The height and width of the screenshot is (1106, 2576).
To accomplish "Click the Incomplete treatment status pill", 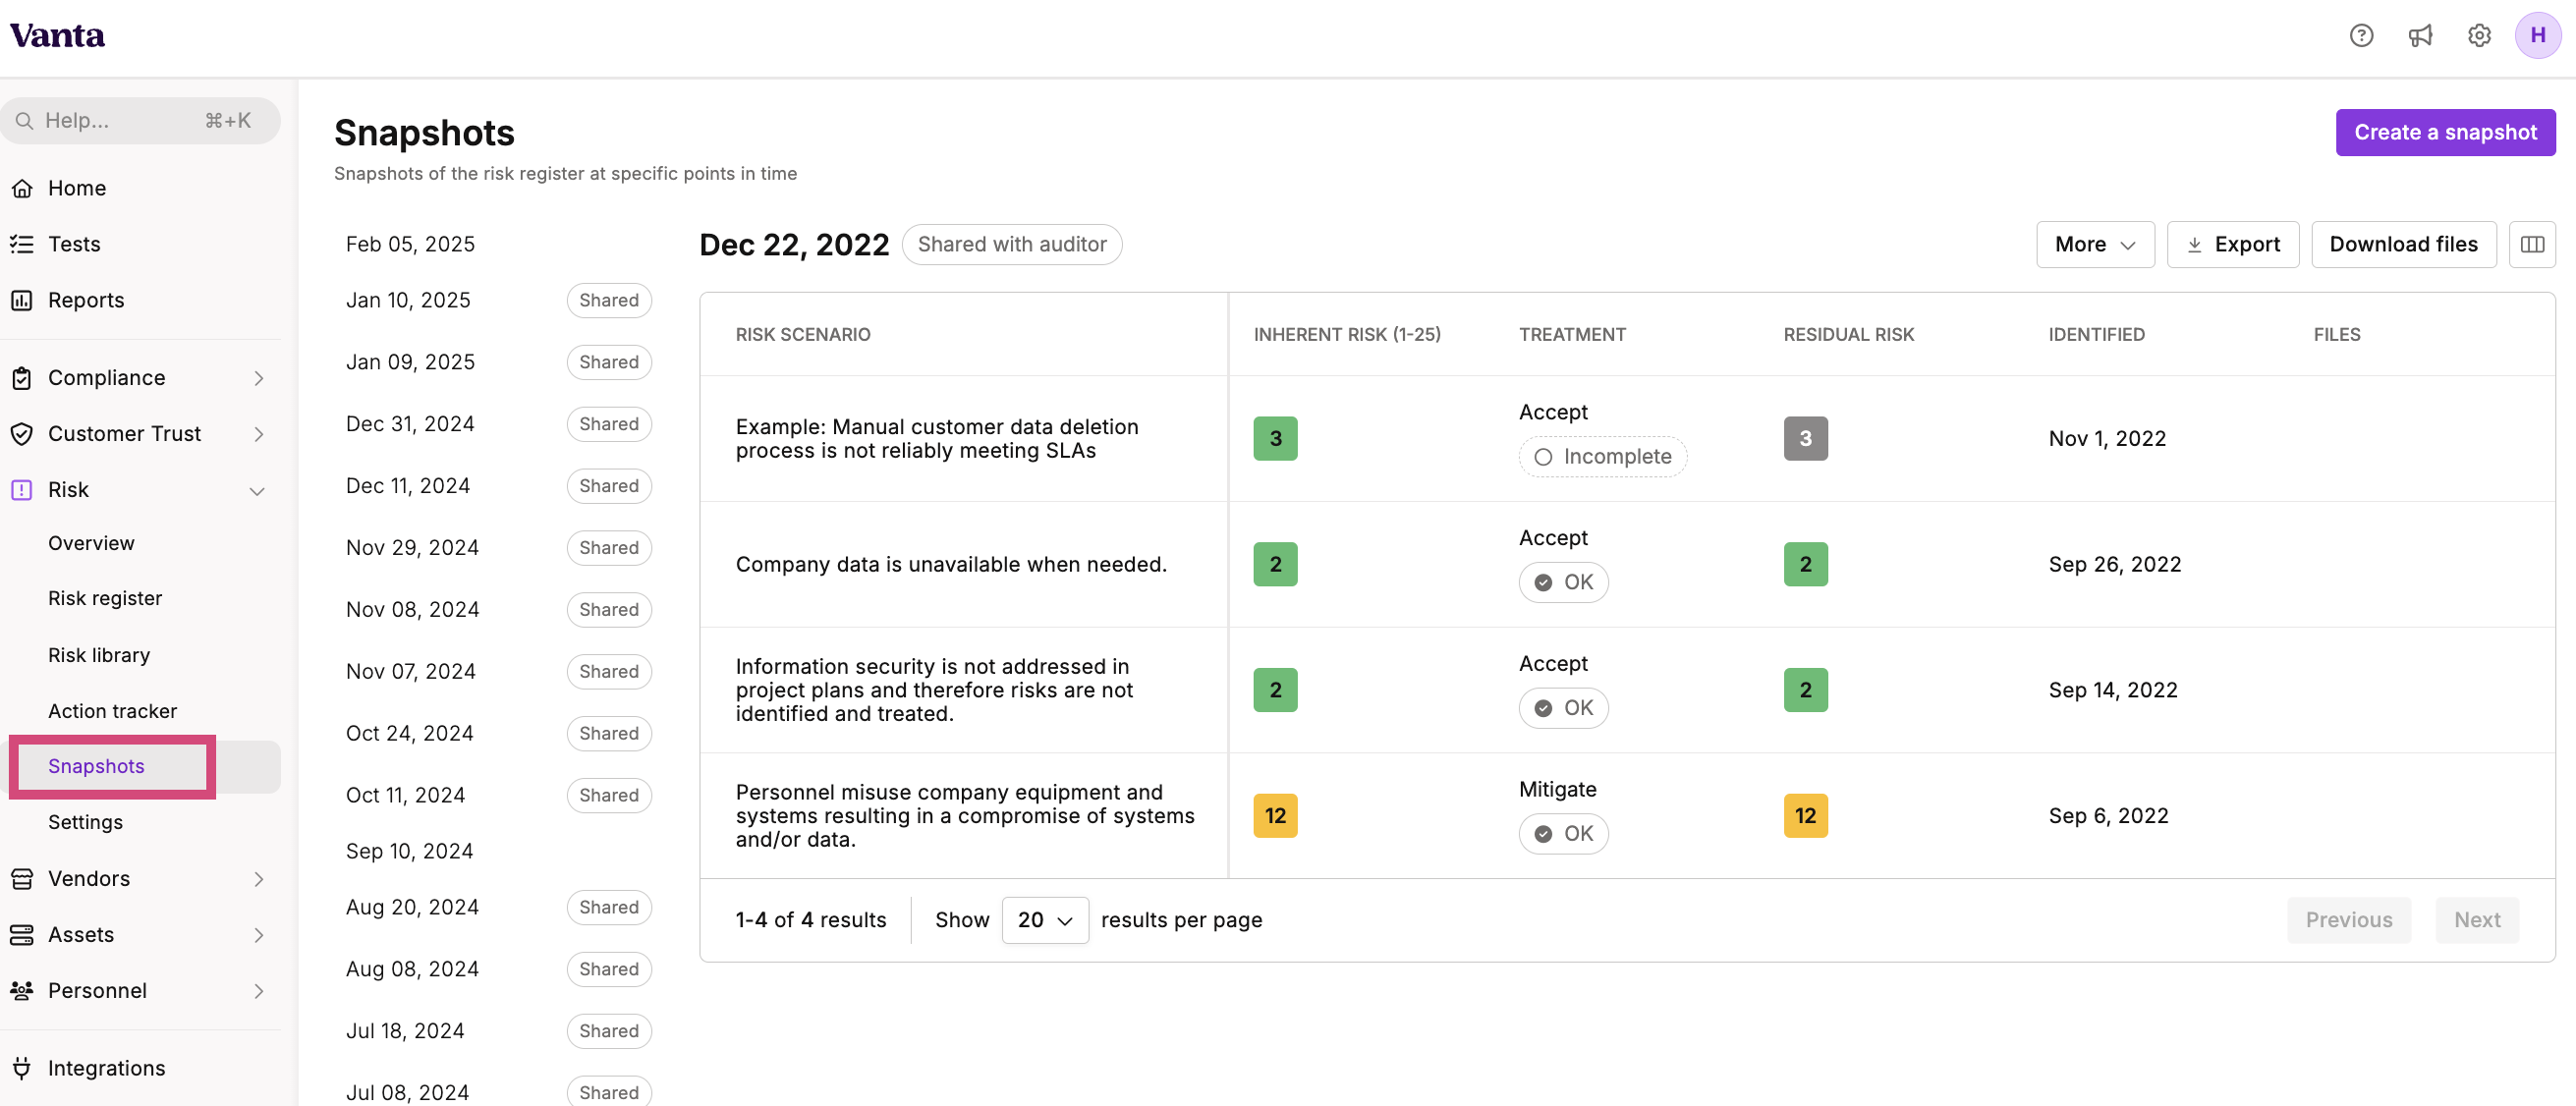I will [1603, 457].
